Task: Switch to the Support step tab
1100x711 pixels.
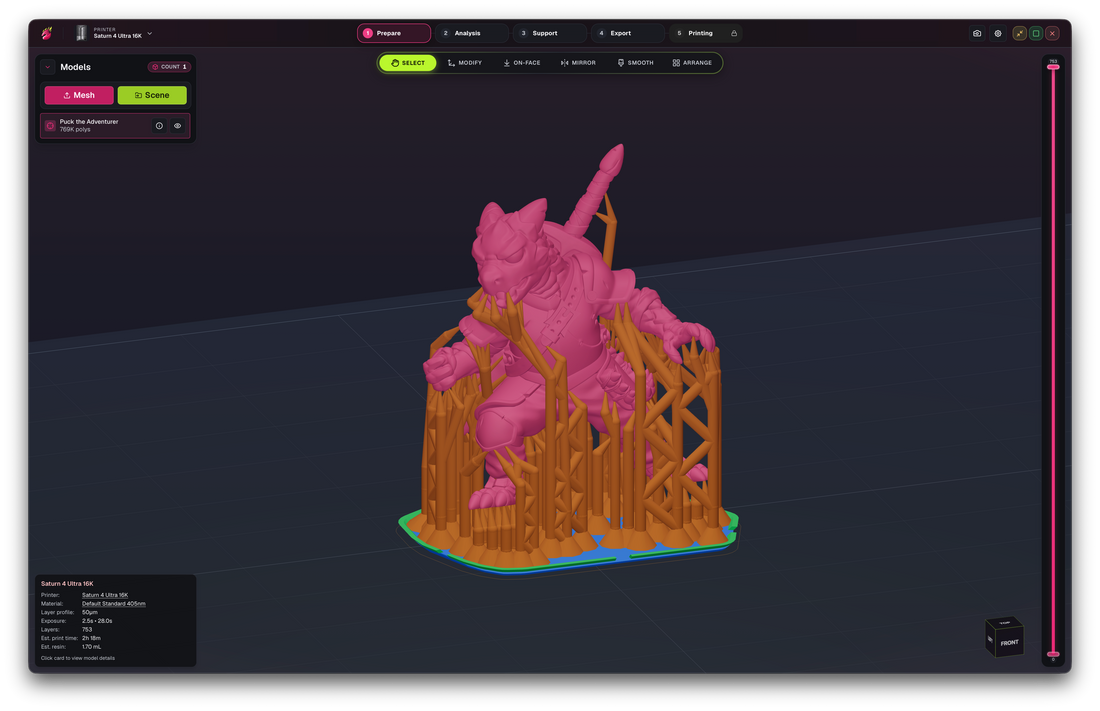Action: [x=549, y=33]
